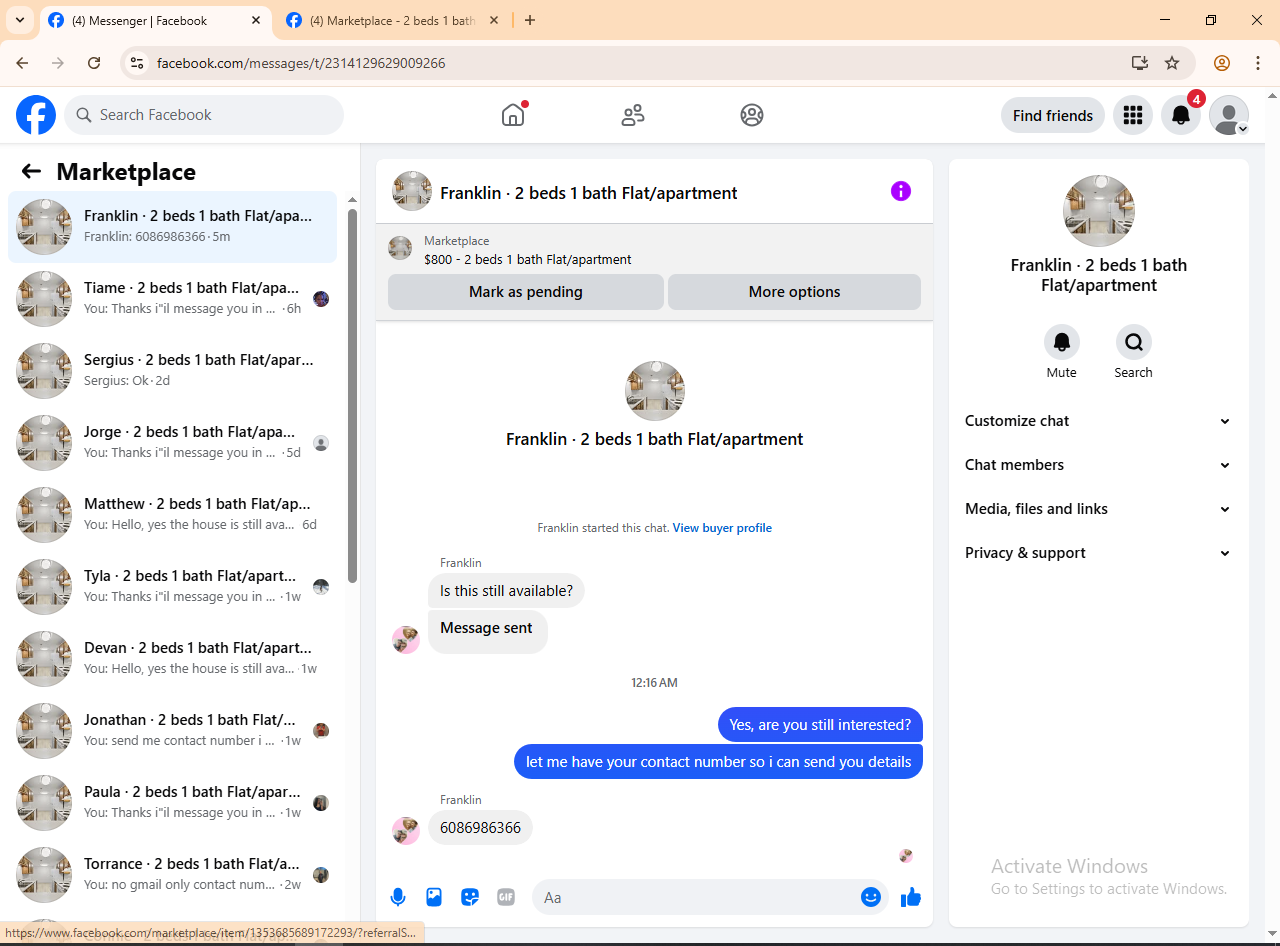Click the Mark as pending button

pyautogui.click(x=526, y=292)
